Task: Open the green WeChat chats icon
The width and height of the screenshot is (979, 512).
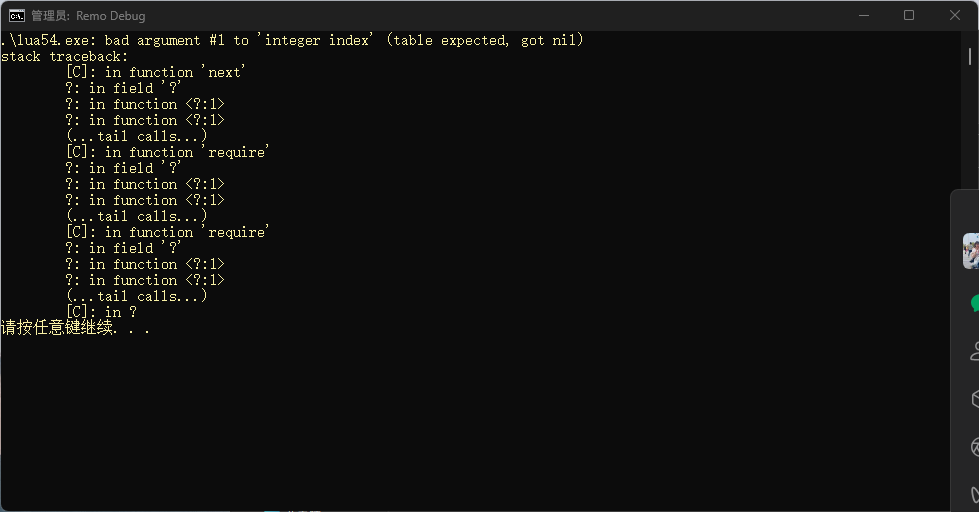Action: click(x=974, y=303)
